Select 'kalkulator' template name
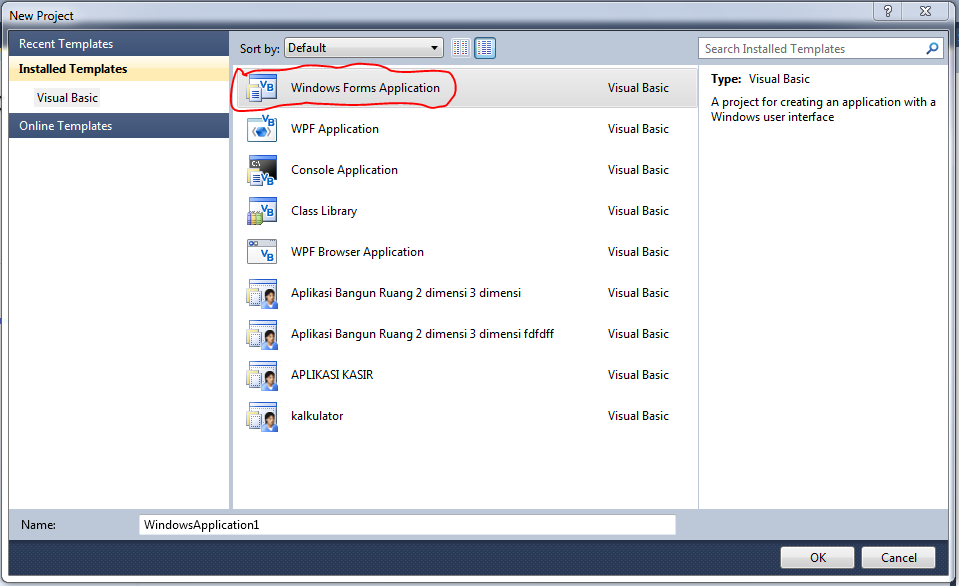This screenshot has width=959, height=586. (317, 416)
